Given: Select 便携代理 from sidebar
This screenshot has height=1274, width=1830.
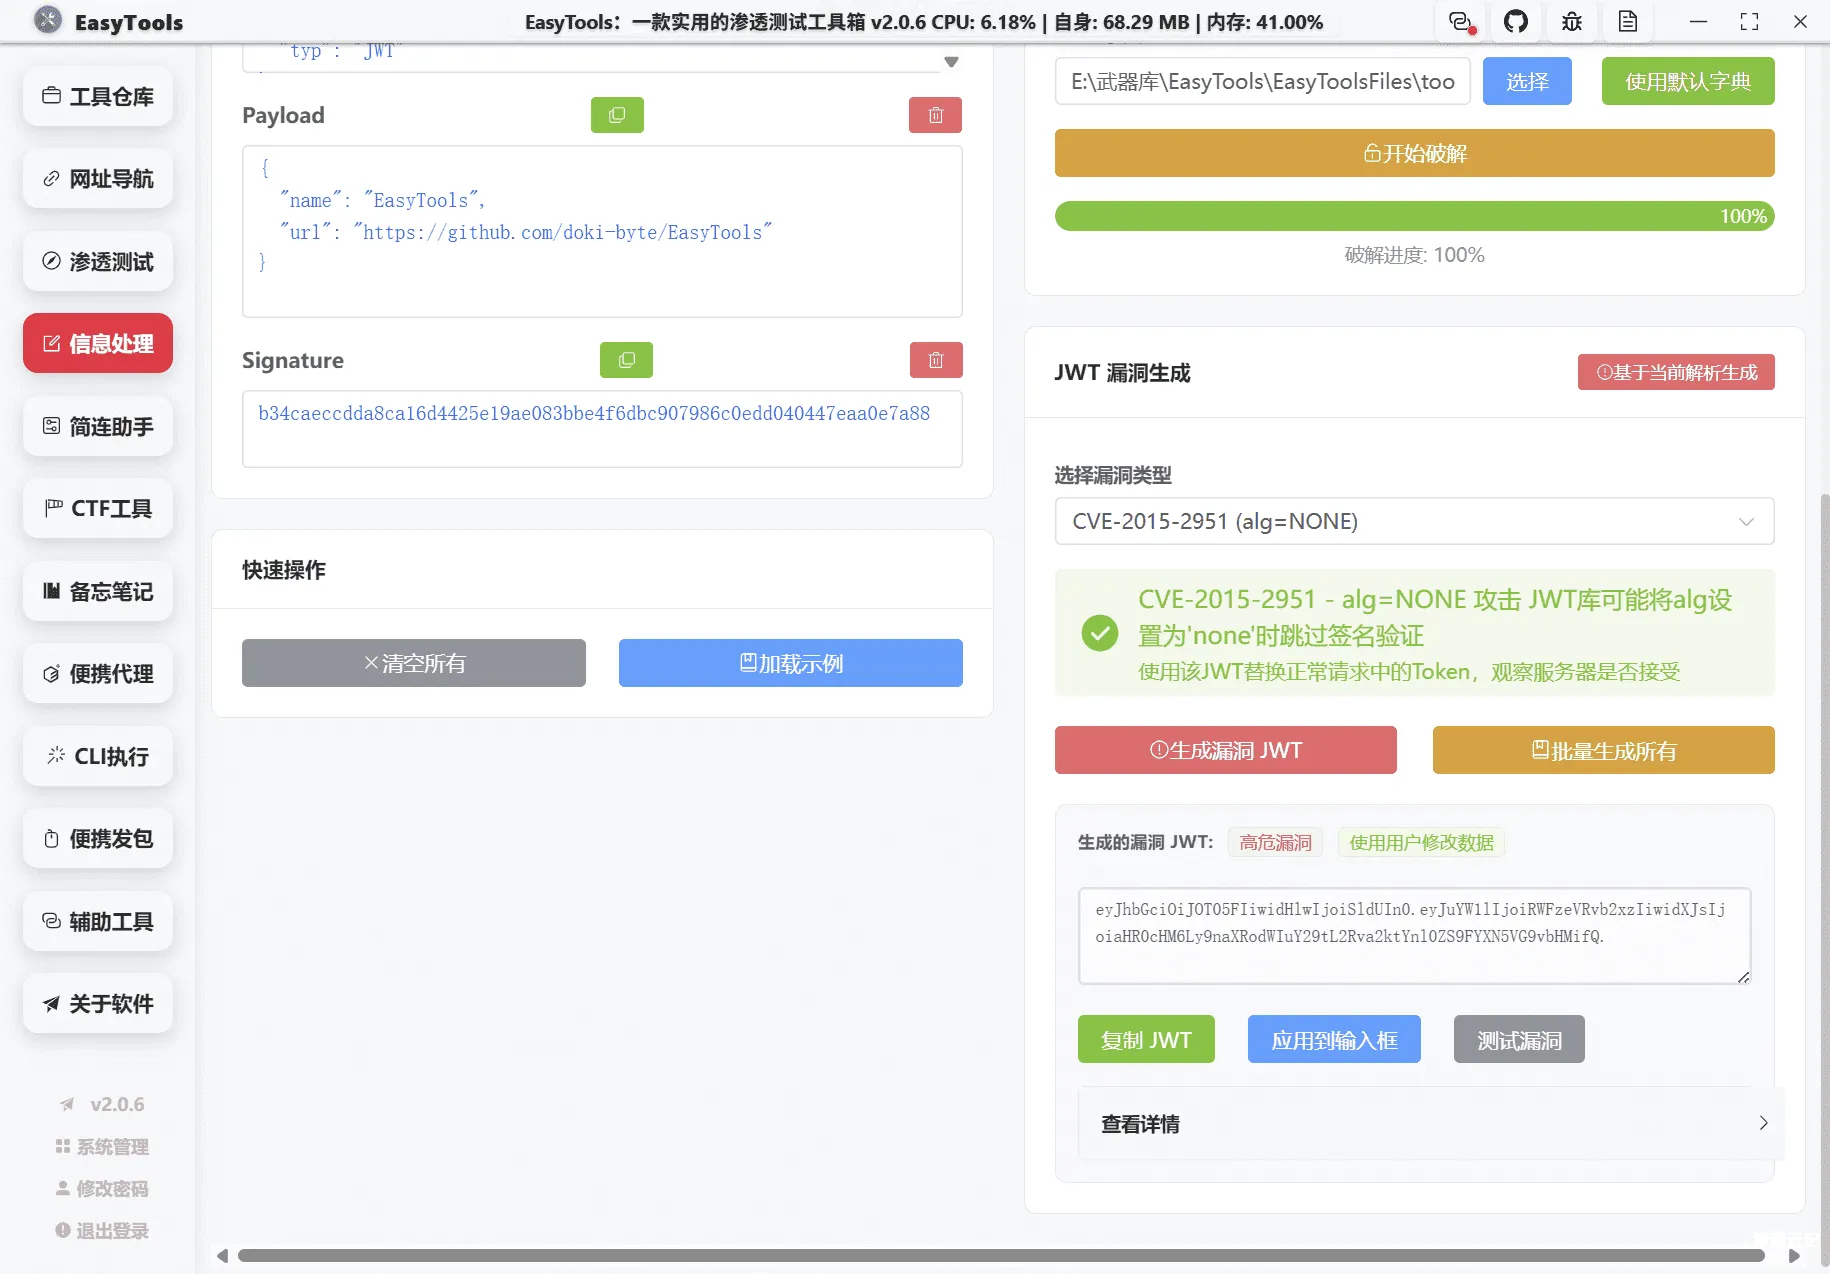Looking at the screenshot, I should 97,673.
